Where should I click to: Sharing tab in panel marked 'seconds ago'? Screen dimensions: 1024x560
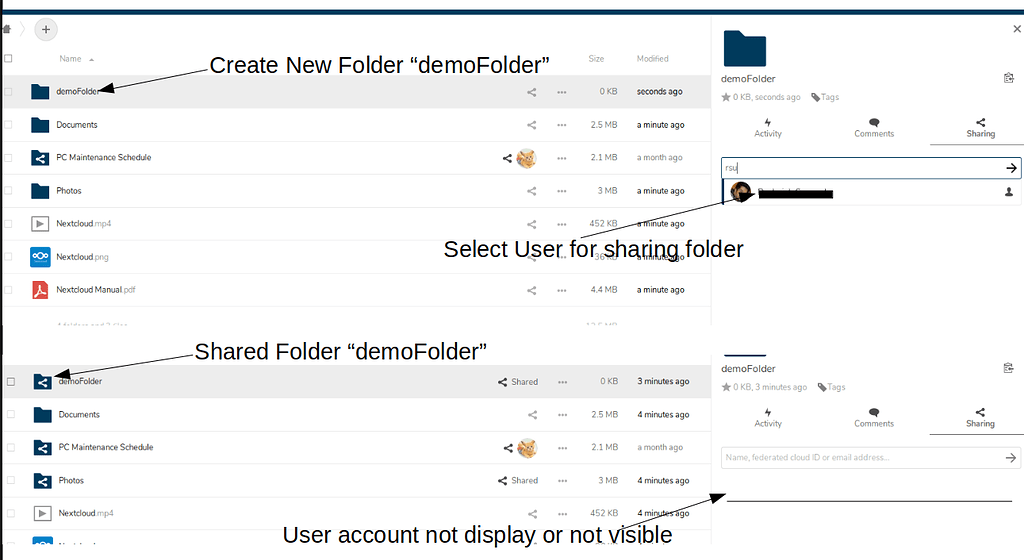[980, 128]
